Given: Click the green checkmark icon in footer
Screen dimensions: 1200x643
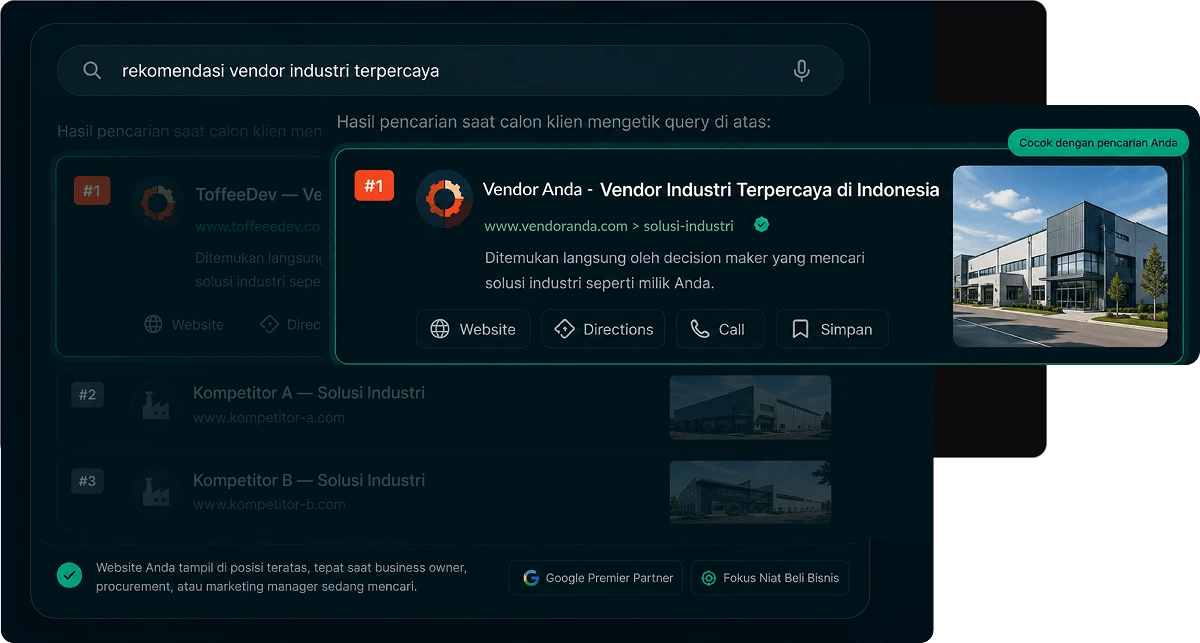Looking at the screenshot, I should [x=69, y=576].
